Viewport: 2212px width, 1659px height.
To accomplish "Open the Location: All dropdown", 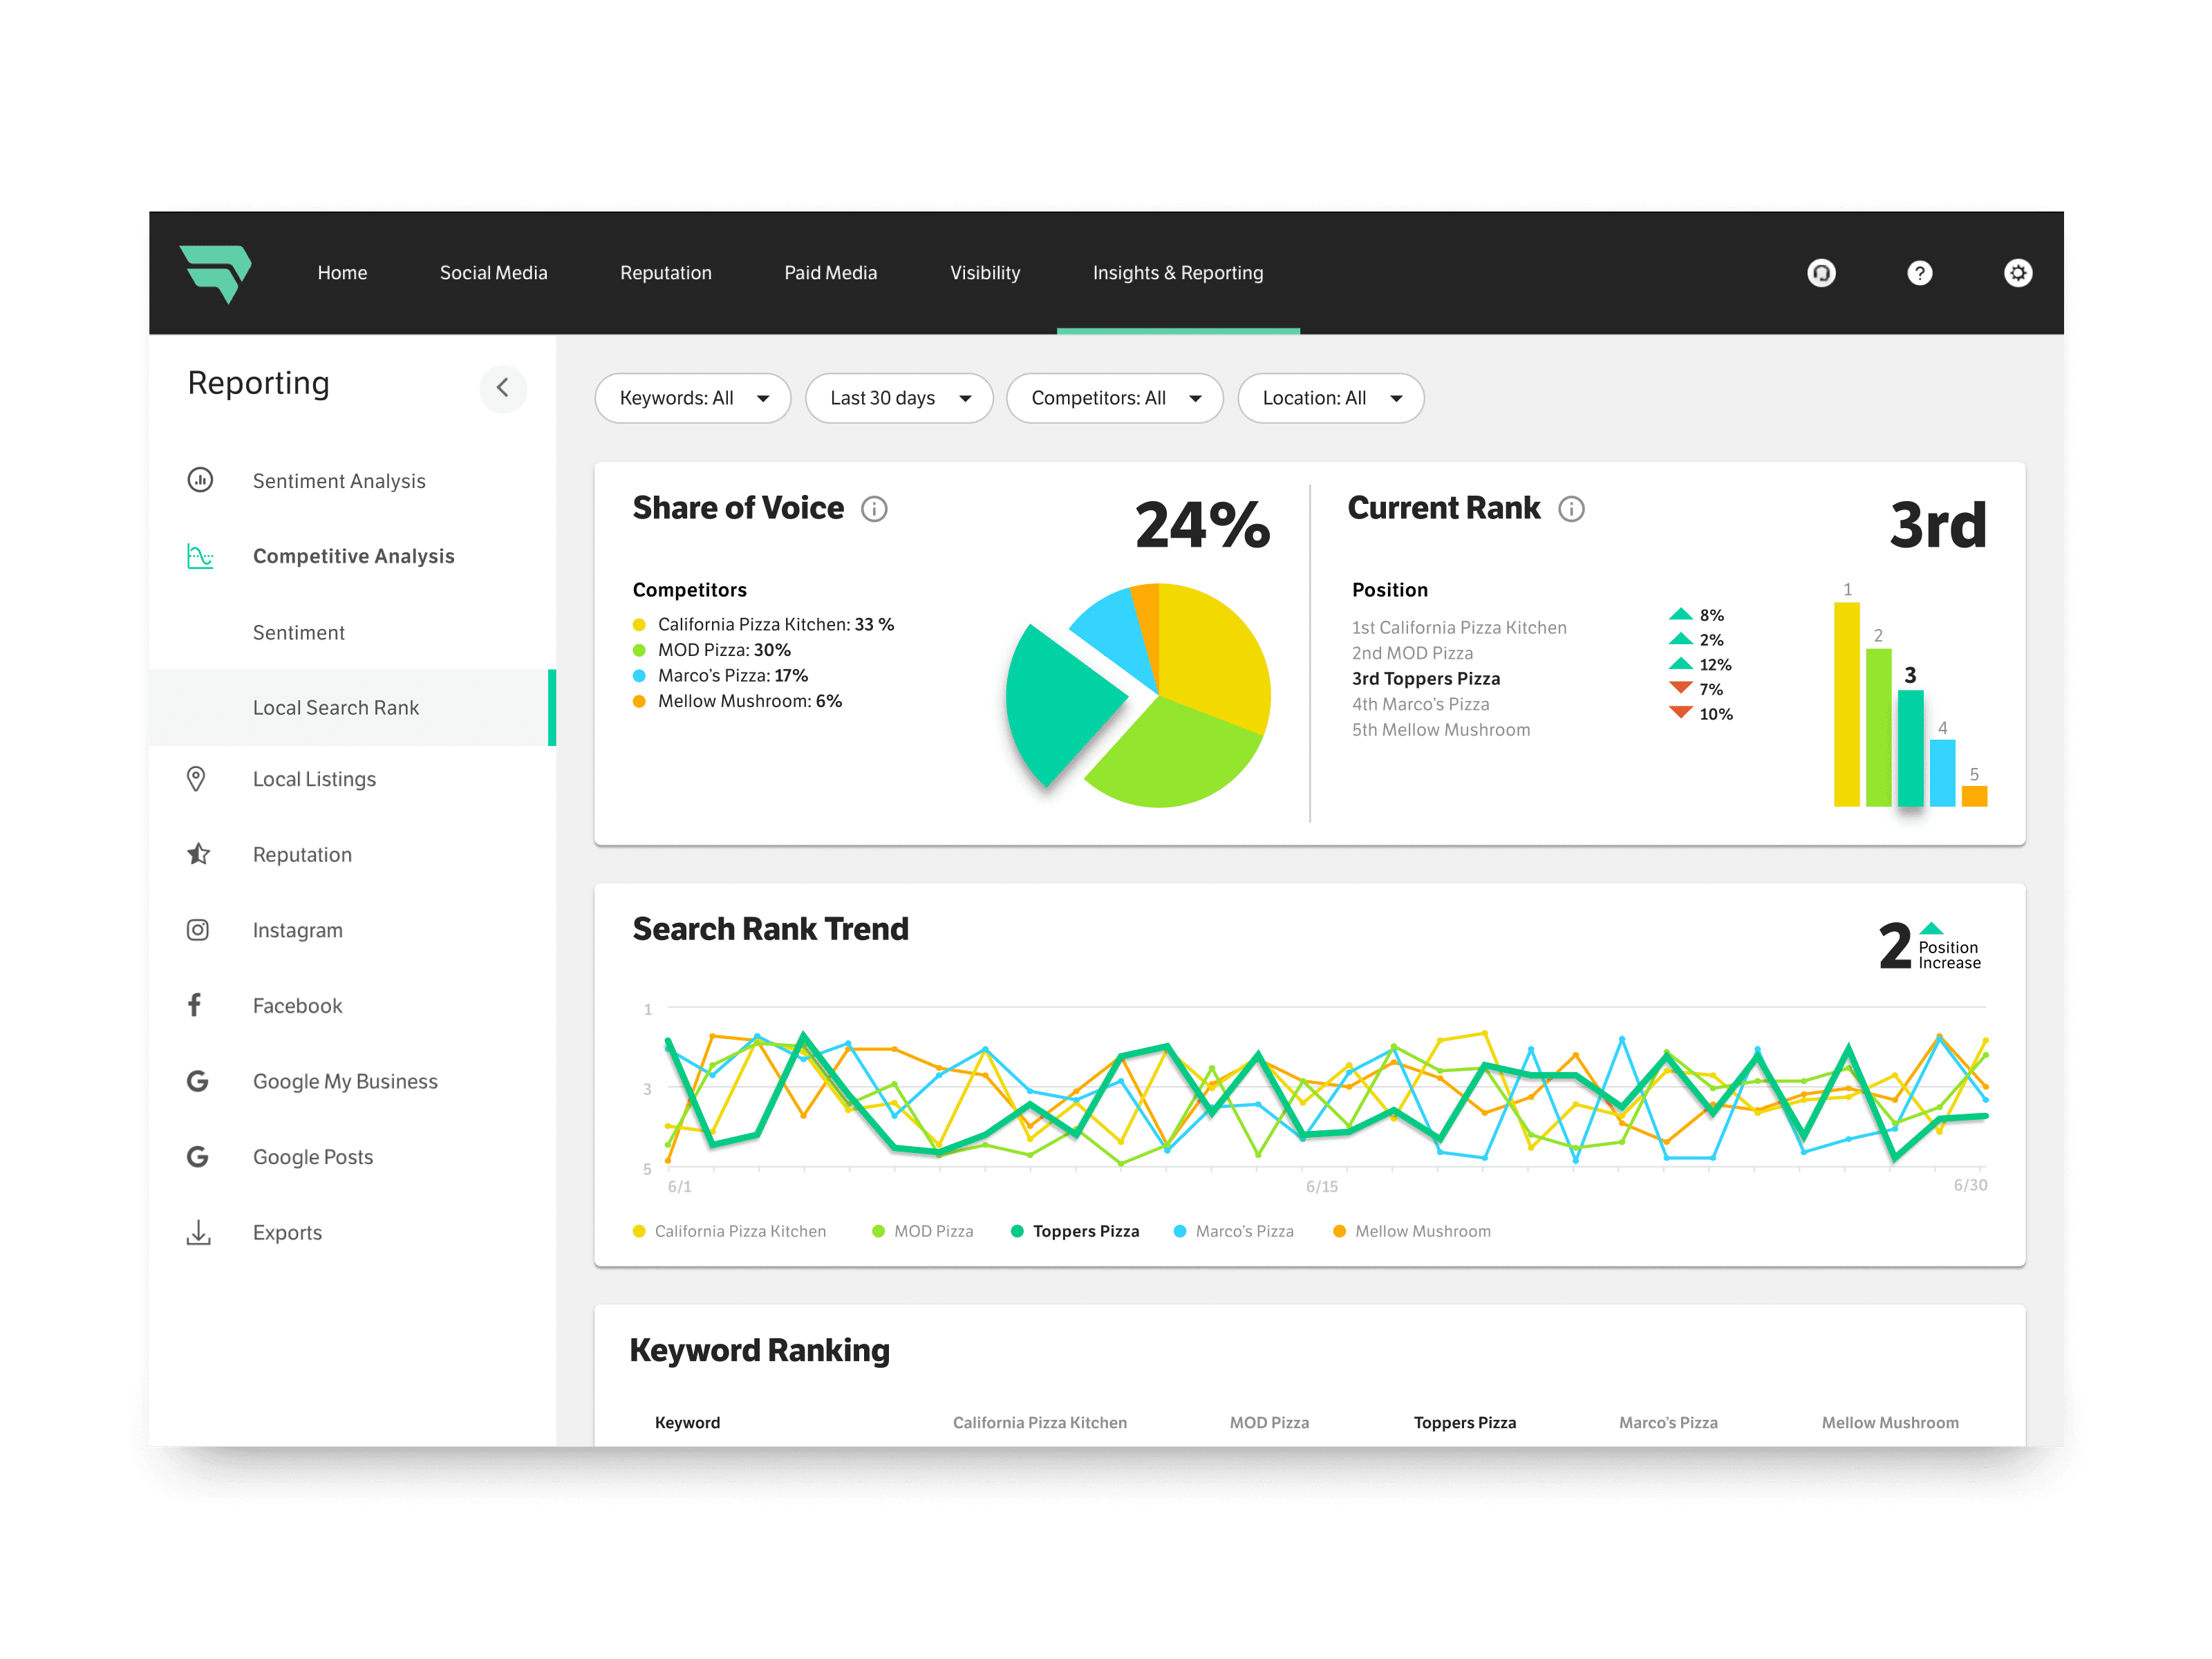I will click(1331, 398).
